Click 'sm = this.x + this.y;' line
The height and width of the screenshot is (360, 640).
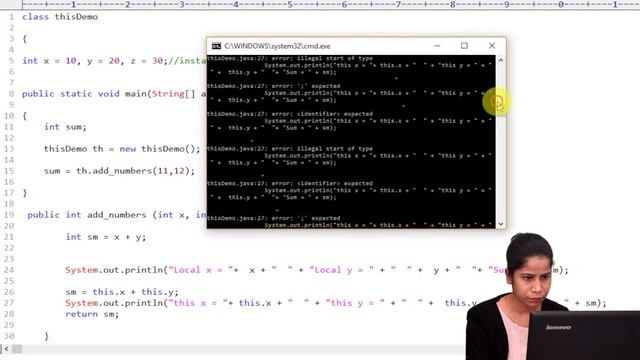(x=122, y=292)
